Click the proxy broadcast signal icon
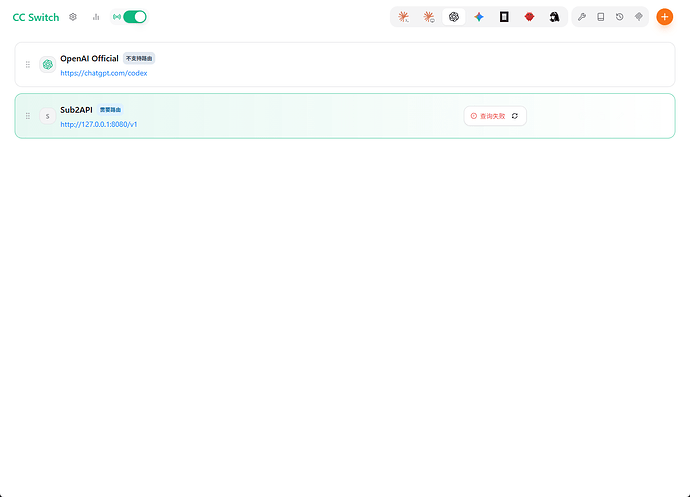690x497 pixels. tap(117, 17)
